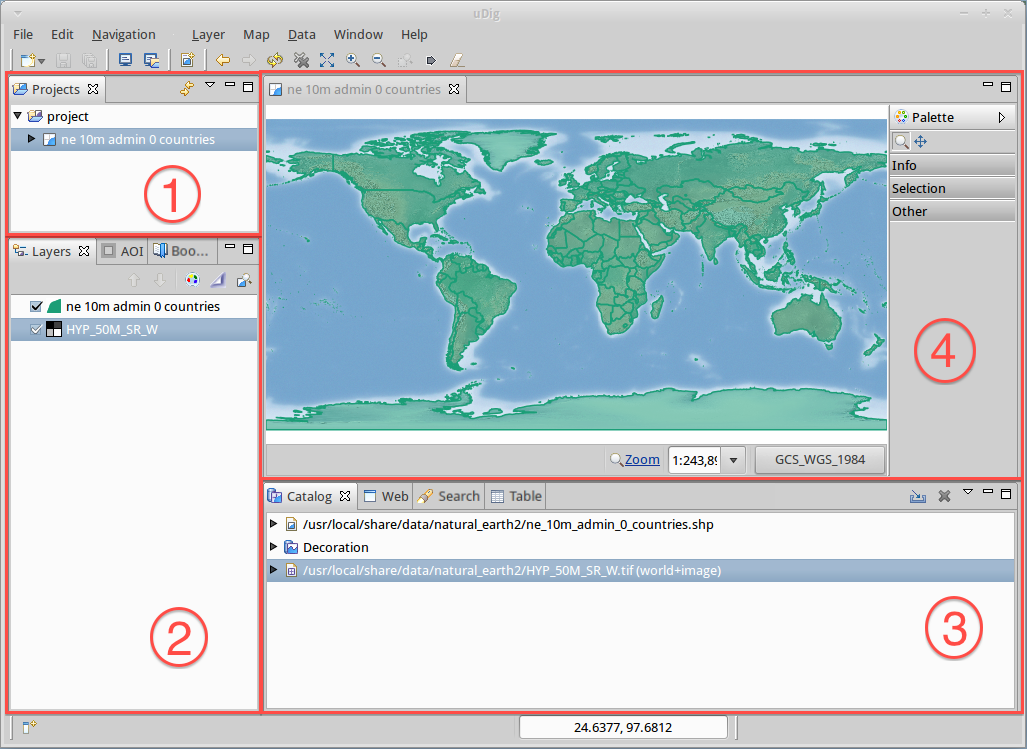Screen dimensions: 1027x749
Task: Go back with the yellow left arrow
Action: [x=223, y=60]
